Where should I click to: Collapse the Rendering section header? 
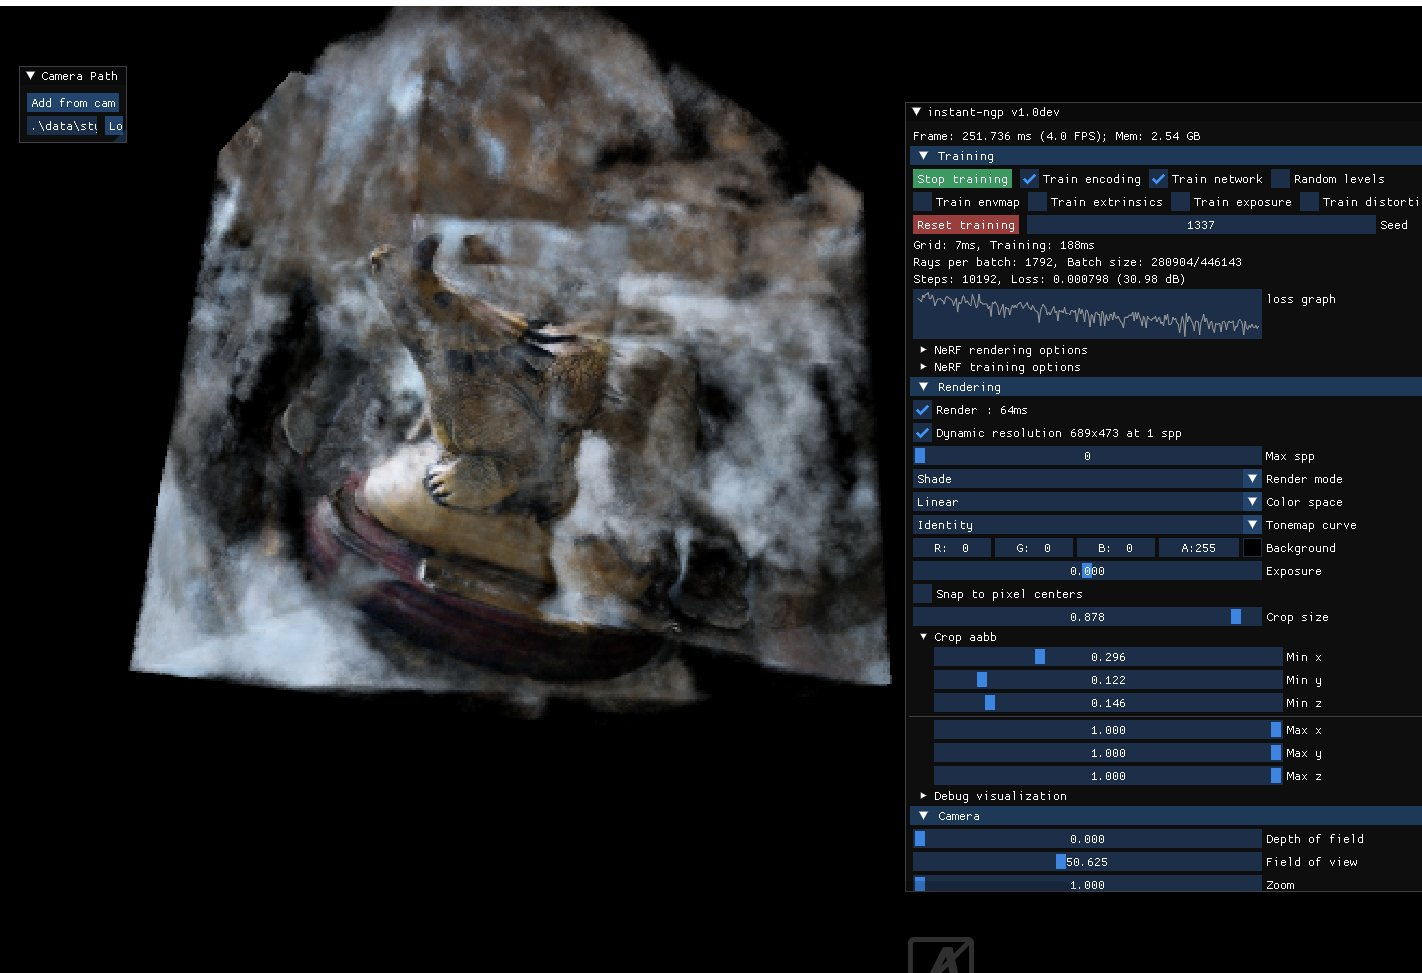point(924,387)
